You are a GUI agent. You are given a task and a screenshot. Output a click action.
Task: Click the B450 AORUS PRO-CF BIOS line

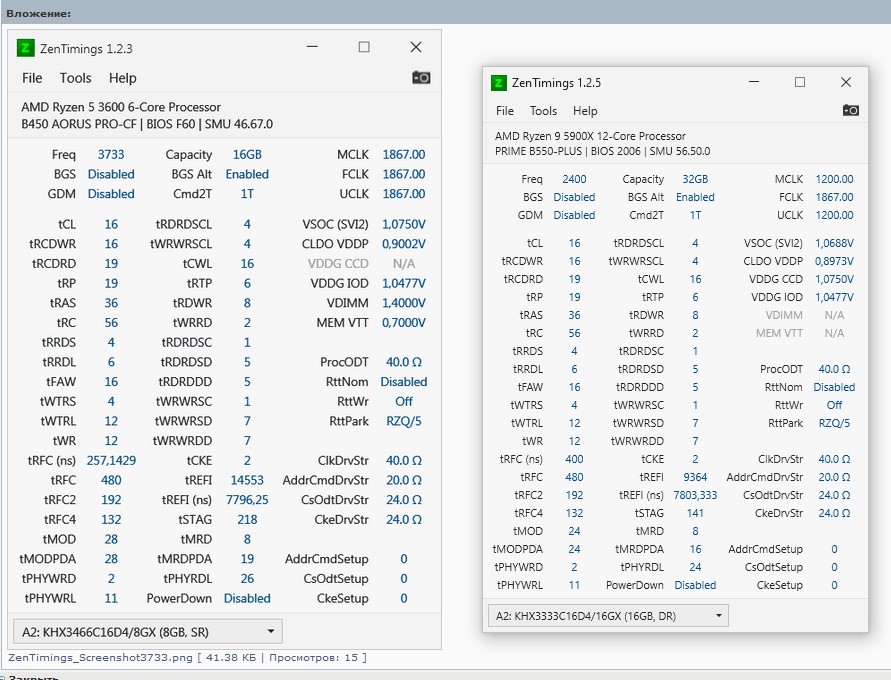147,124
